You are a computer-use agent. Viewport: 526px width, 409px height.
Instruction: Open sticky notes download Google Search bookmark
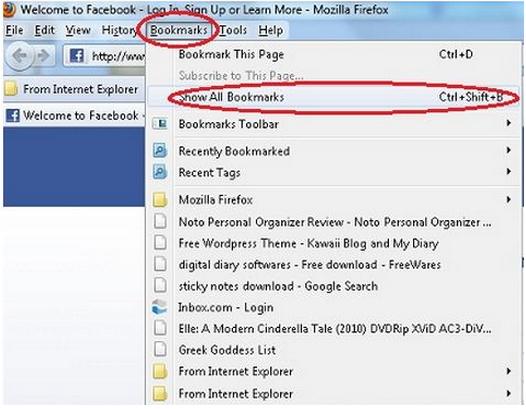click(x=334, y=286)
